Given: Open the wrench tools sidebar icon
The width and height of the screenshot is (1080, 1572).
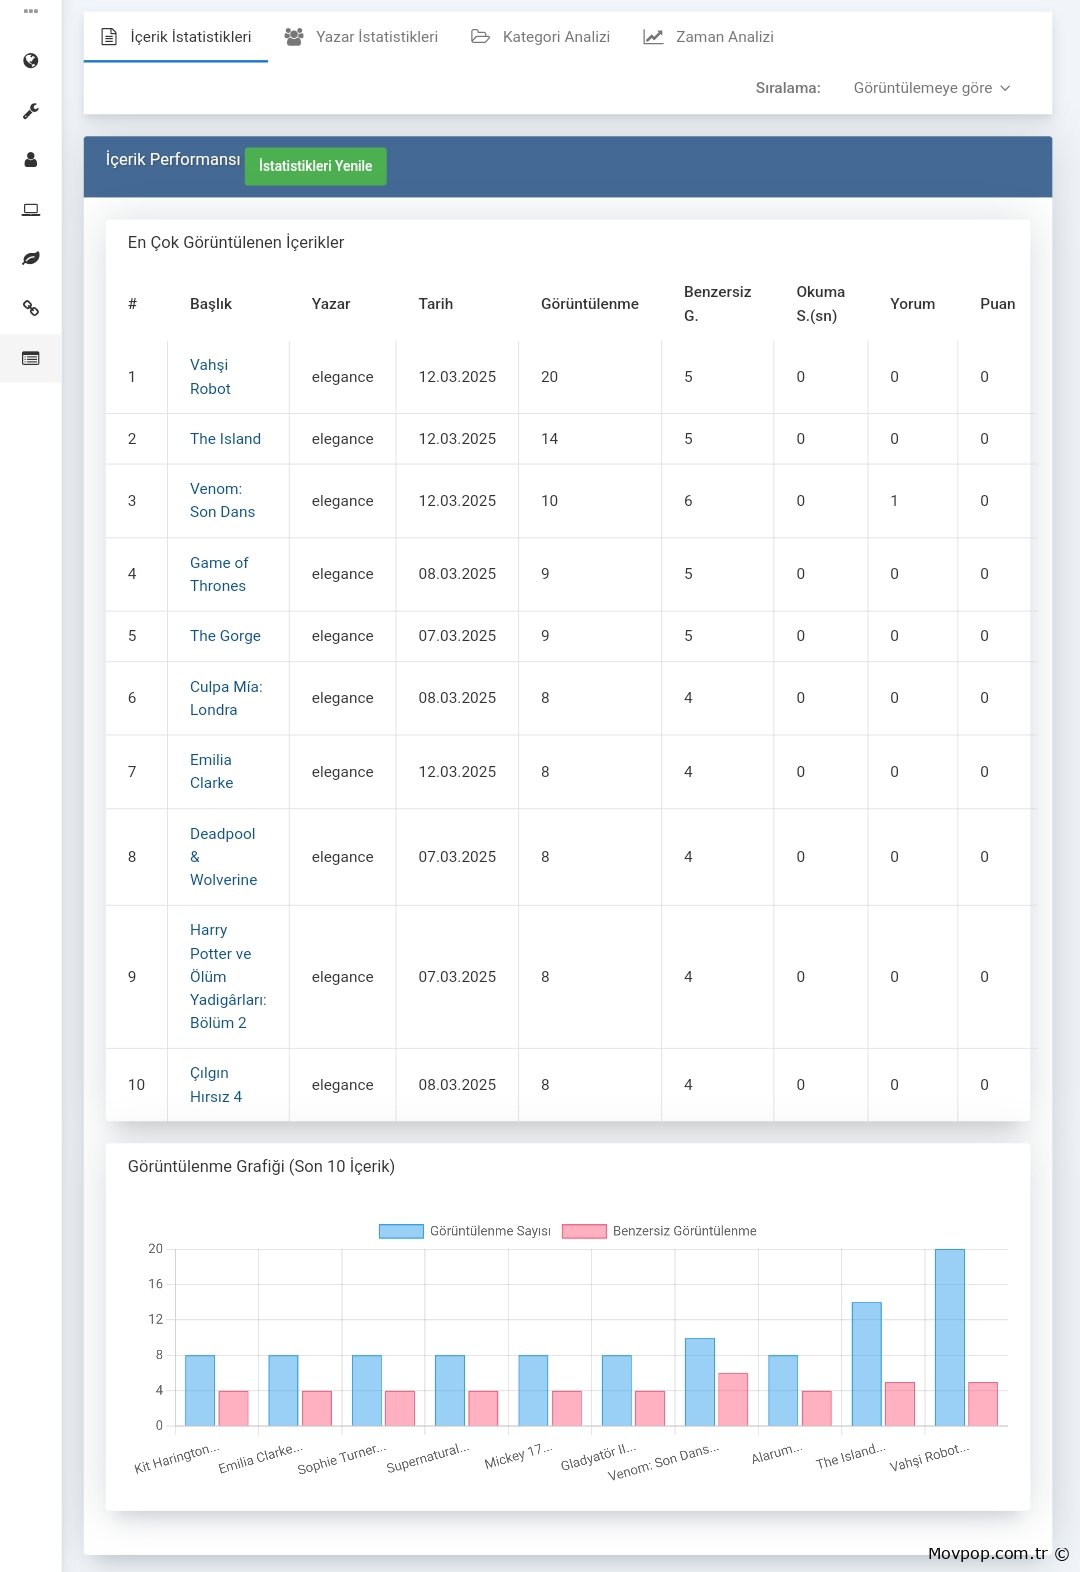Looking at the screenshot, I should pos(31,111).
